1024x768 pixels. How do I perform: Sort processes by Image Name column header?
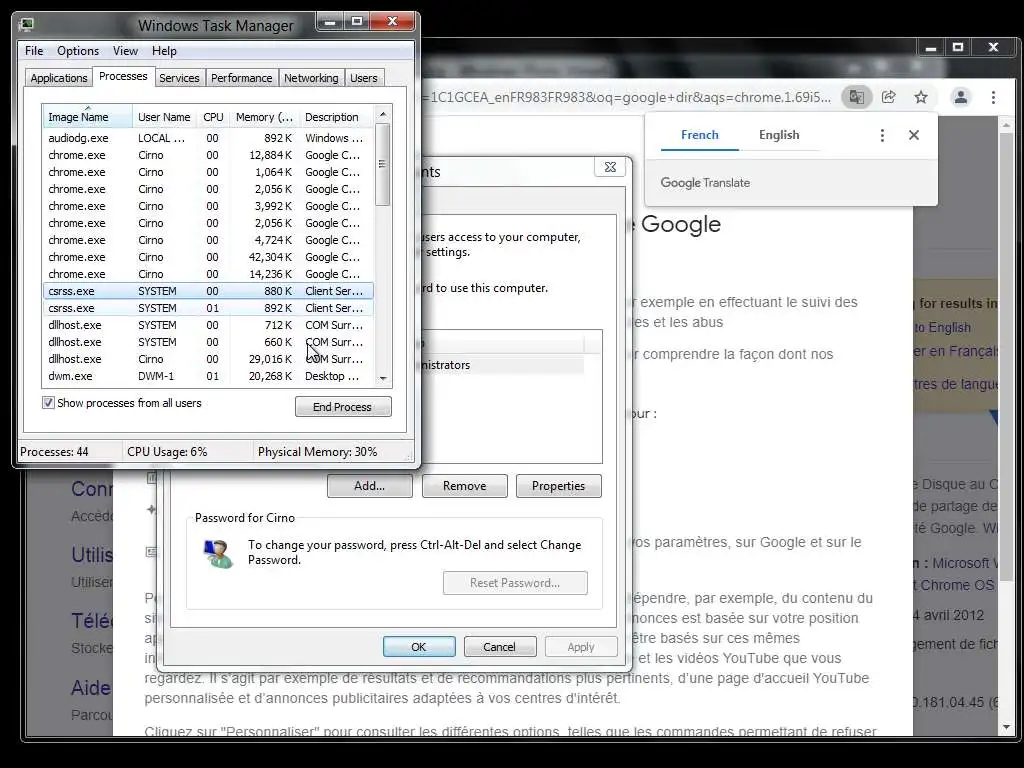tap(87, 117)
